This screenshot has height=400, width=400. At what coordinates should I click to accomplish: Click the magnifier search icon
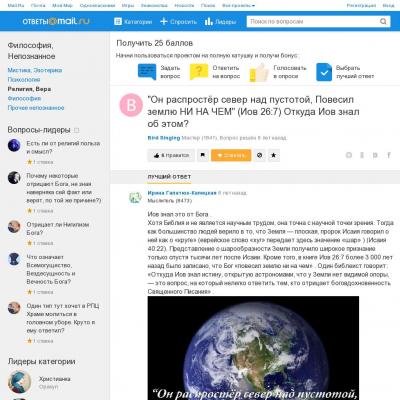click(x=383, y=21)
